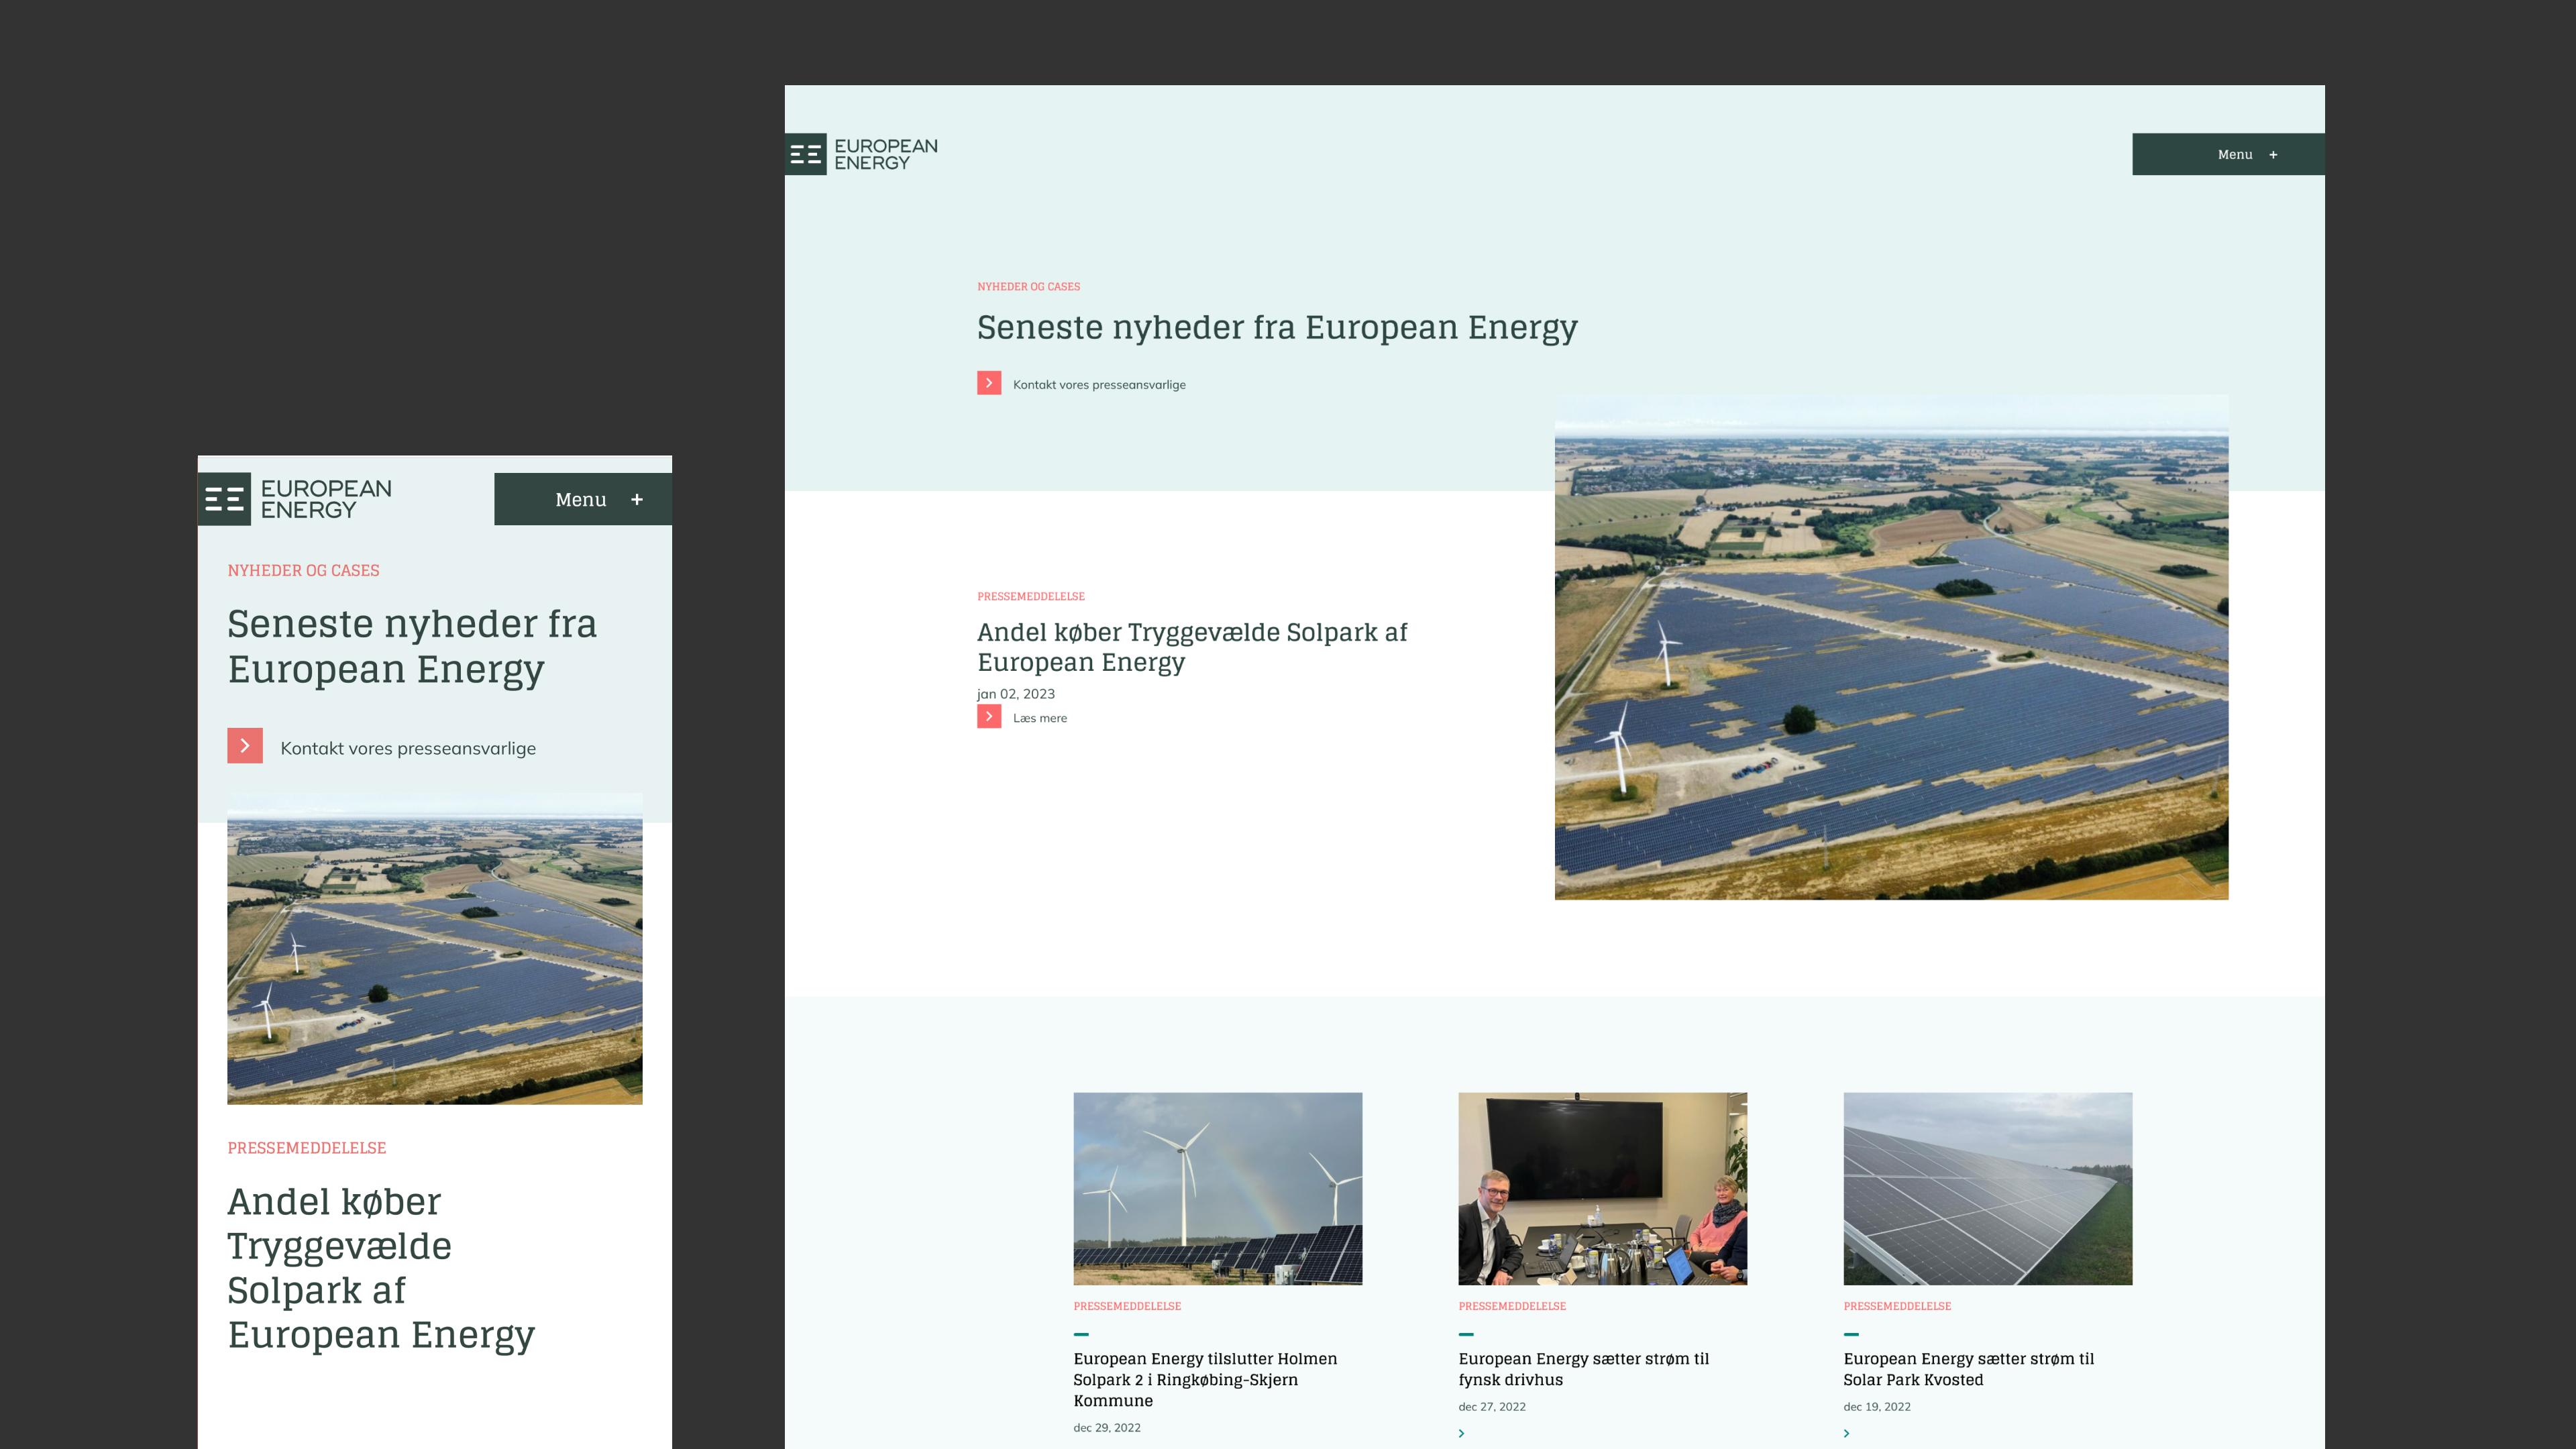
Task: Click the green chevron under fynsk drivhus article
Action: [x=1462, y=1433]
